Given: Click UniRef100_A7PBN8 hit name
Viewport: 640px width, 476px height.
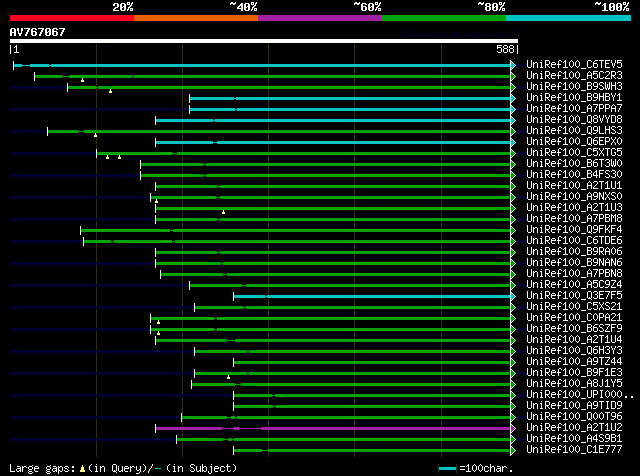Looking at the screenshot, I should 574,274.
